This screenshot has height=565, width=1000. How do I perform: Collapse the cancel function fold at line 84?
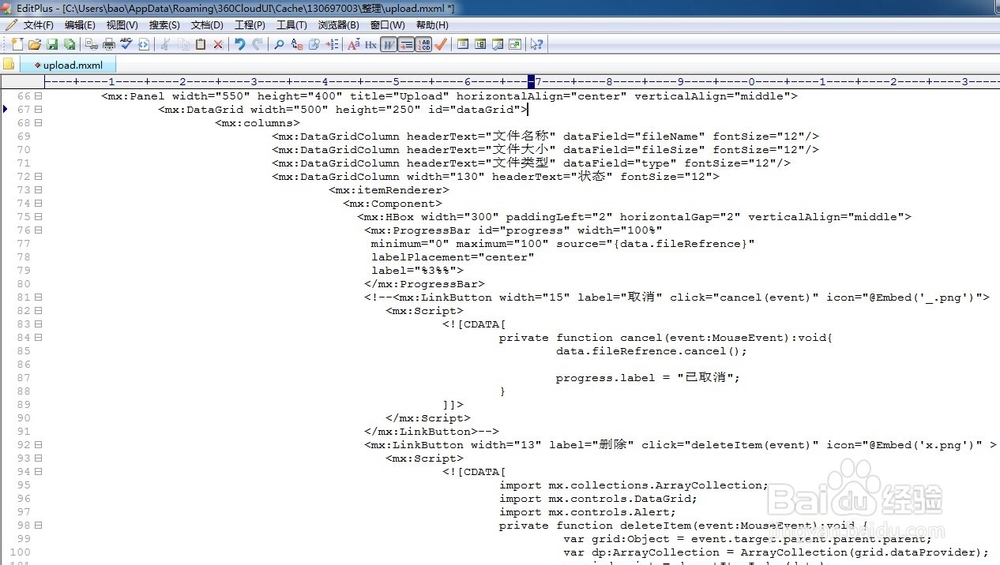click(x=38, y=337)
